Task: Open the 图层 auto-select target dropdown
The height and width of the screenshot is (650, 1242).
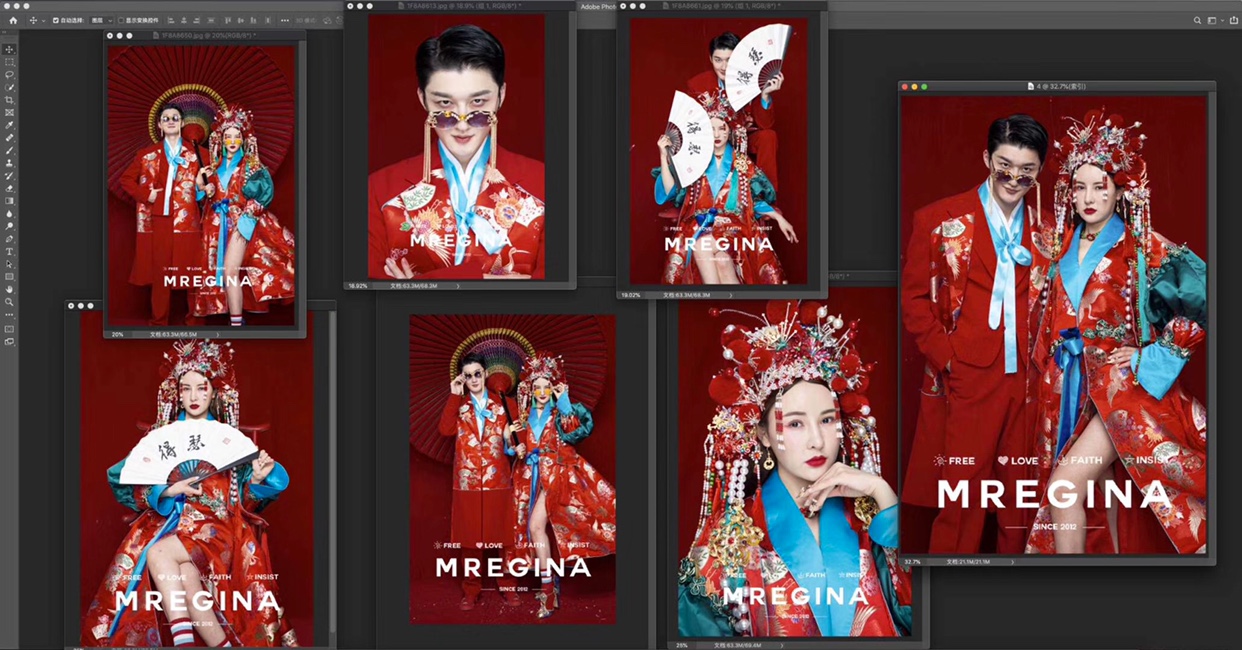Action: (101, 20)
